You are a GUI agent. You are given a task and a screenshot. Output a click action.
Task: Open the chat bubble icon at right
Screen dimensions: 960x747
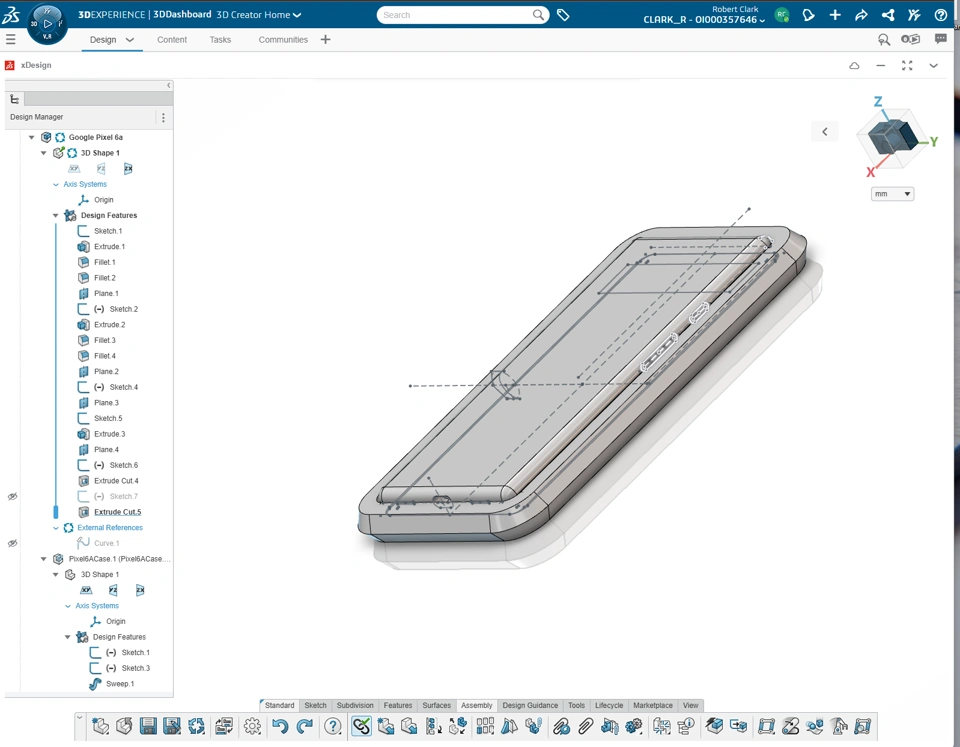click(940, 39)
